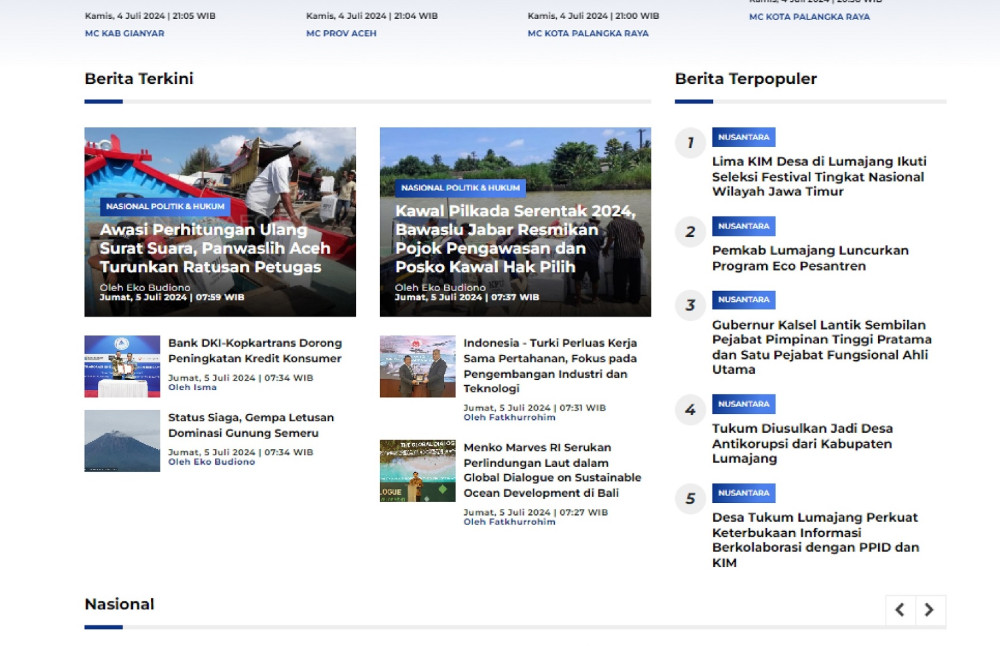
Task: Select MC PROV ACEH source link
Action: tap(341, 33)
